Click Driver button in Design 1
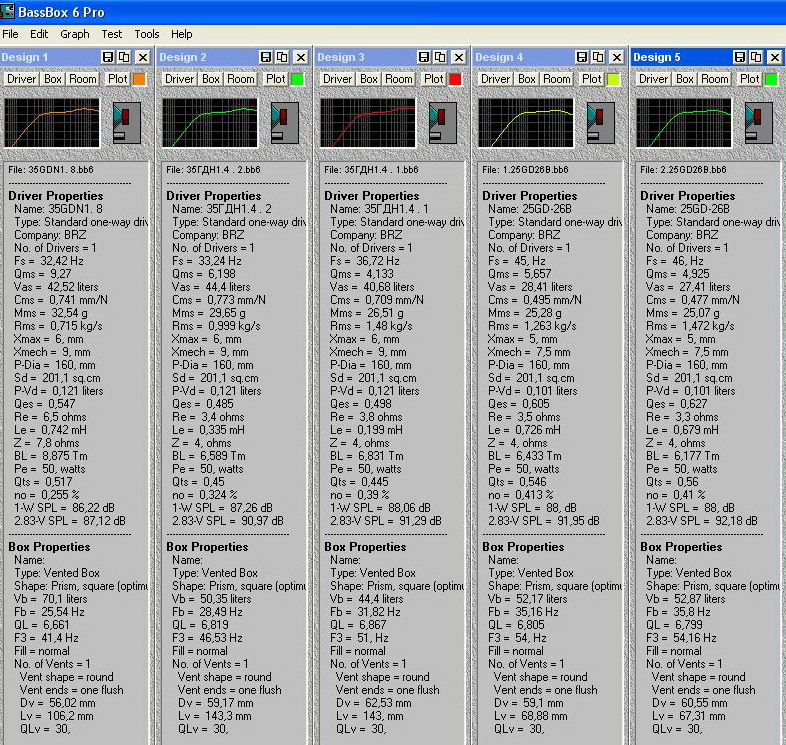This screenshot has width=786, height=745. click(x=22, y=79)
